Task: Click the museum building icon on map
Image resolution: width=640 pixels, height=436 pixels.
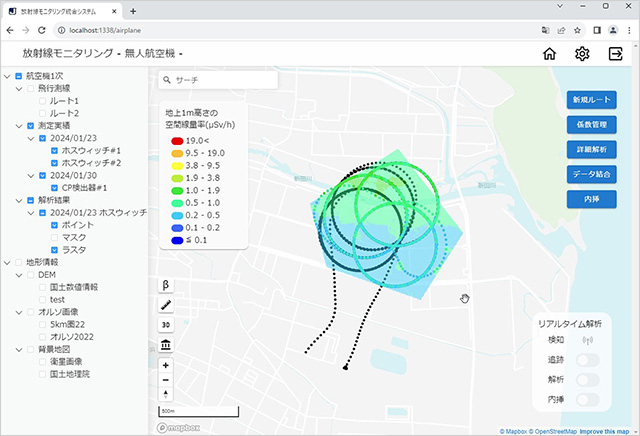Action: point(165,345)
